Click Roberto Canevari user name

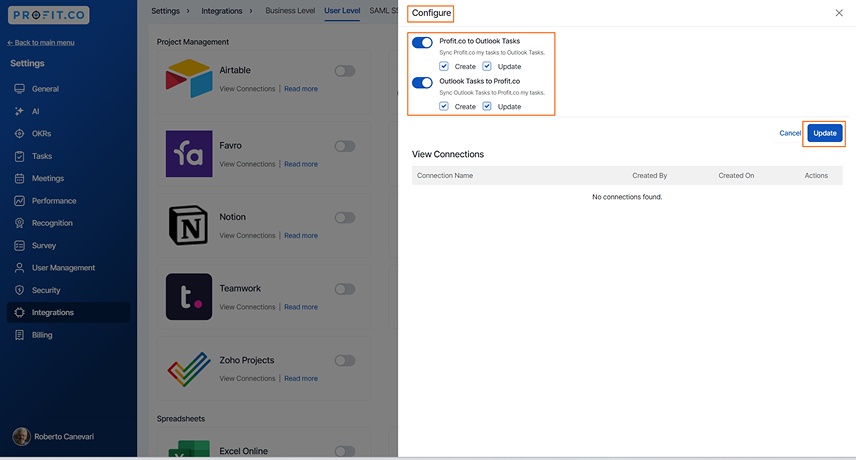click(64, 437)
